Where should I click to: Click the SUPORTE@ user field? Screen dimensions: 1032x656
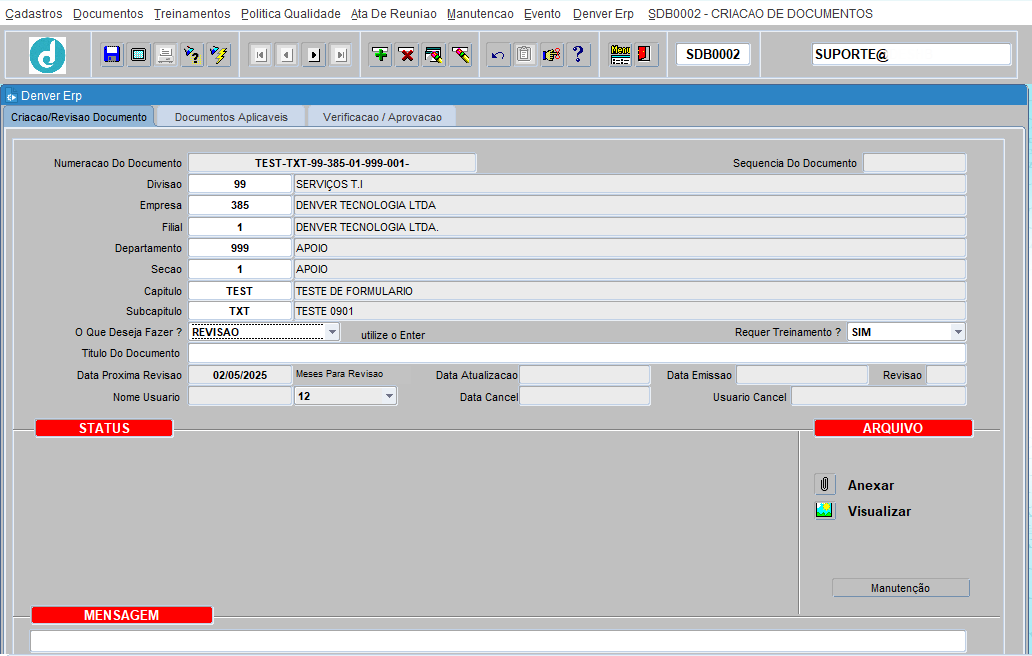point(912,55)
